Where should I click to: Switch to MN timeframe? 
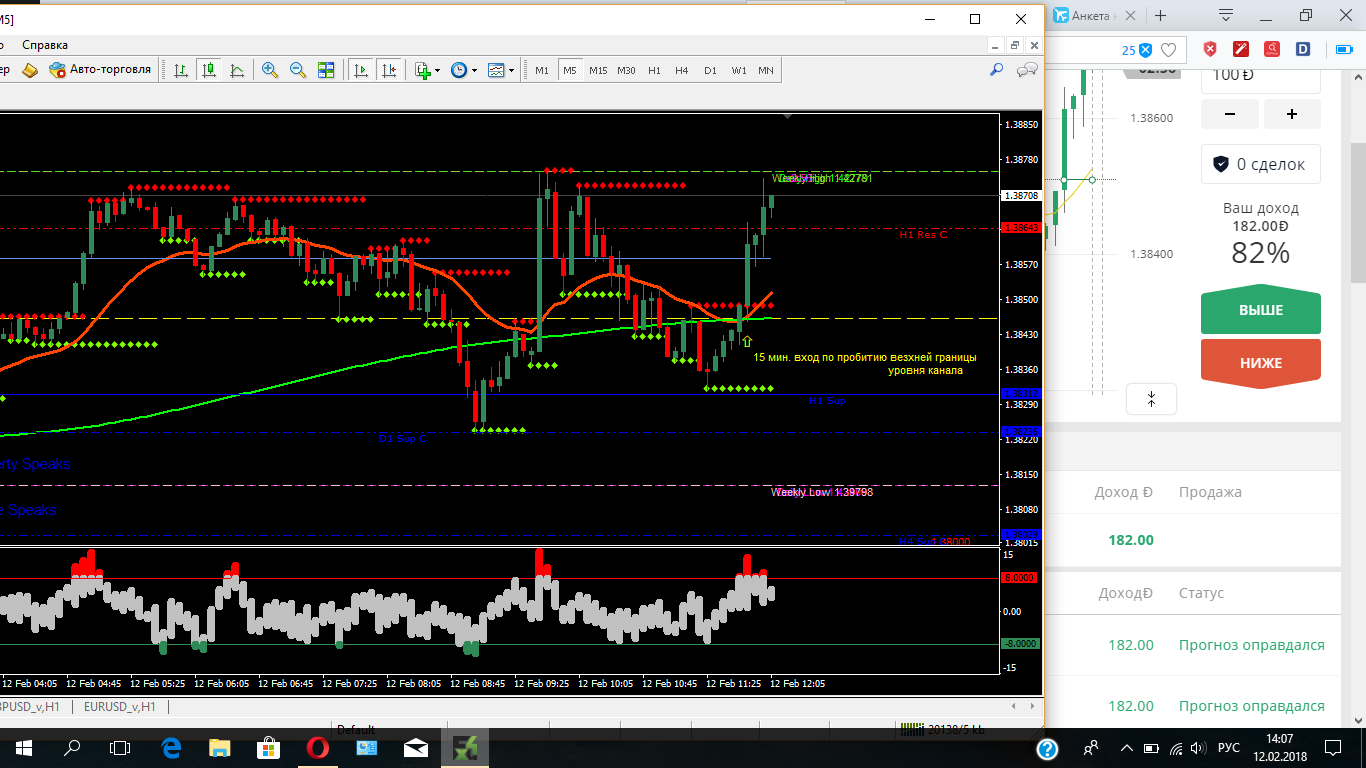coord(766,70)
